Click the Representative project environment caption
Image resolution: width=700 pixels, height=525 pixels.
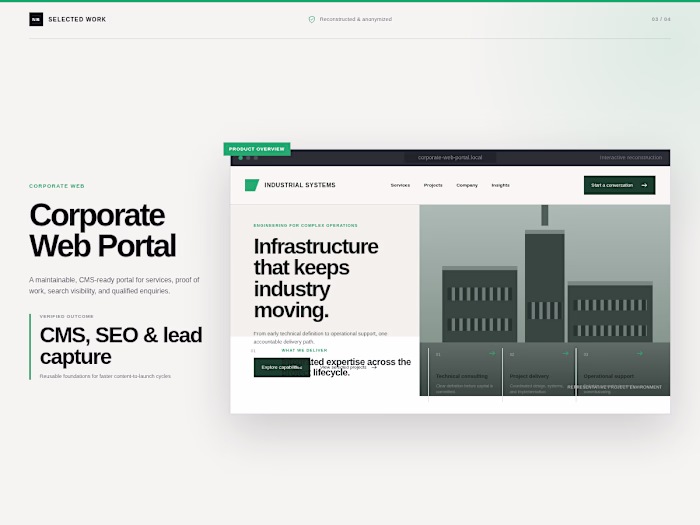coord(615,387)
